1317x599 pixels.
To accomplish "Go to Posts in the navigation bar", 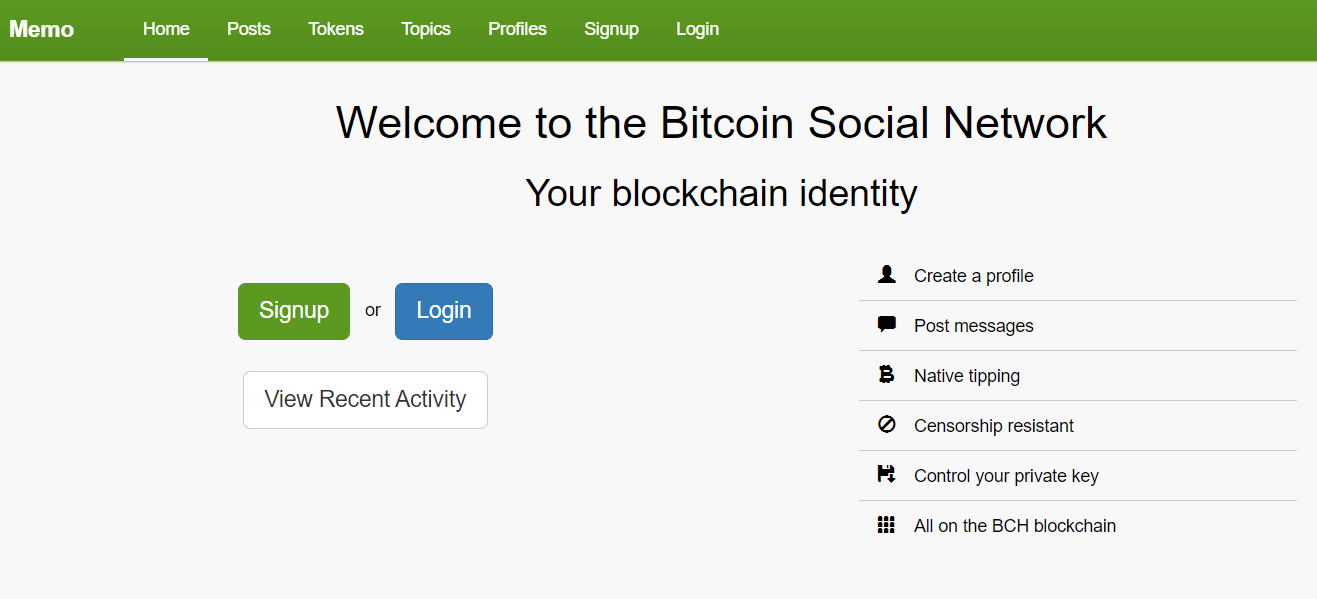I will [249, 29].
